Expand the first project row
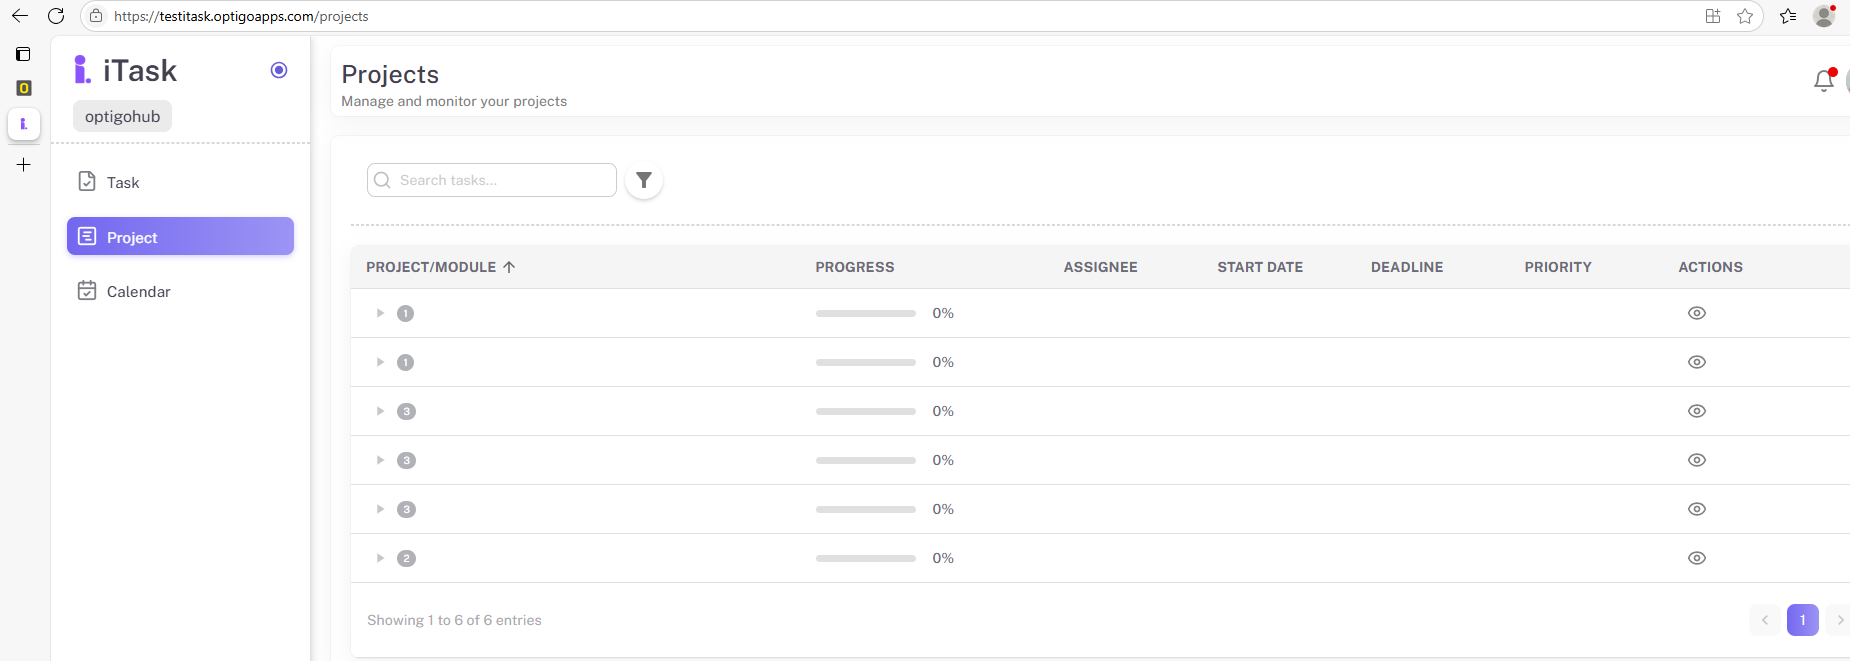 pyautogui.click(x=380, y=313)
